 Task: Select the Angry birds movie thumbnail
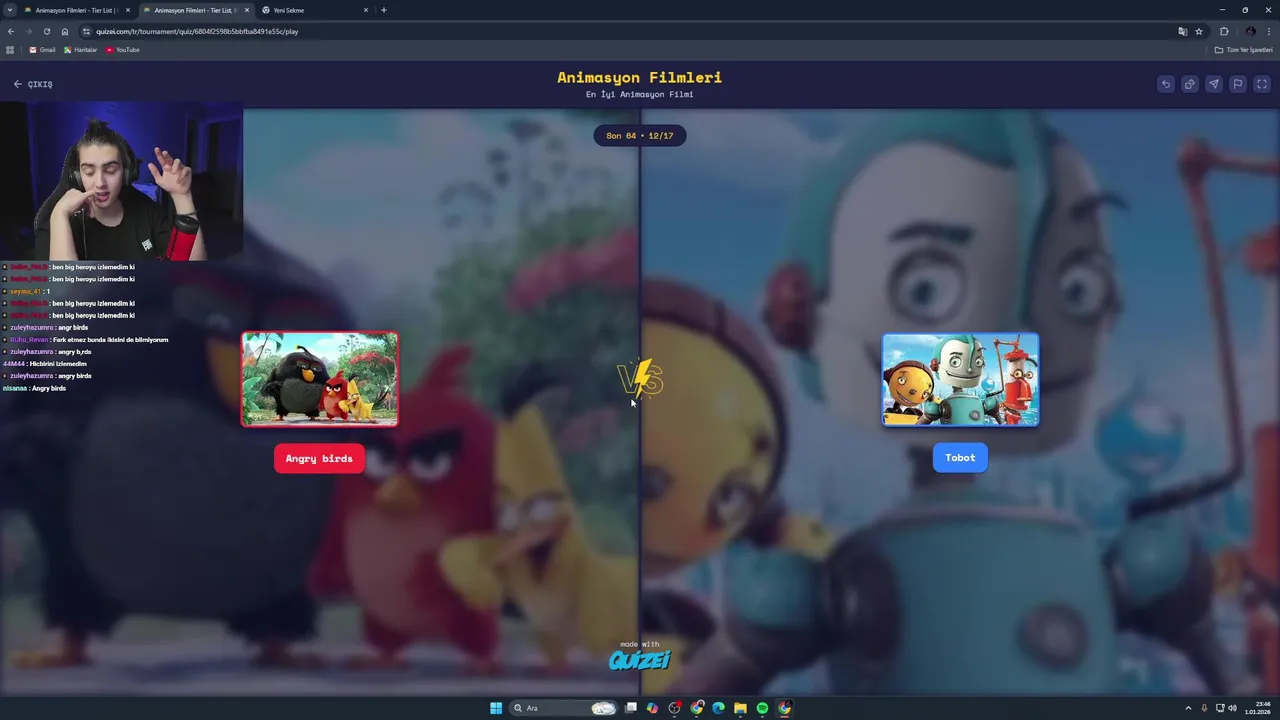coord(319,379)
